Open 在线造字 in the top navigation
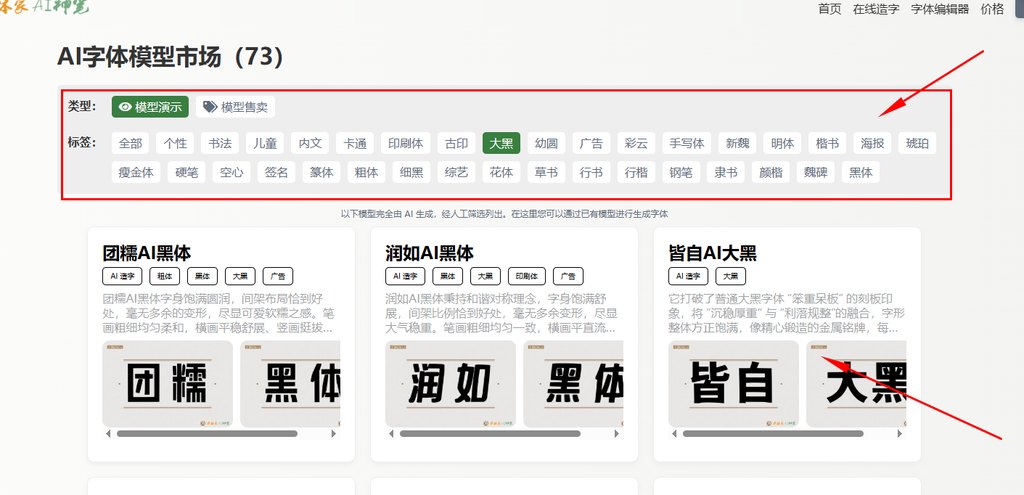 click(876, 9)
